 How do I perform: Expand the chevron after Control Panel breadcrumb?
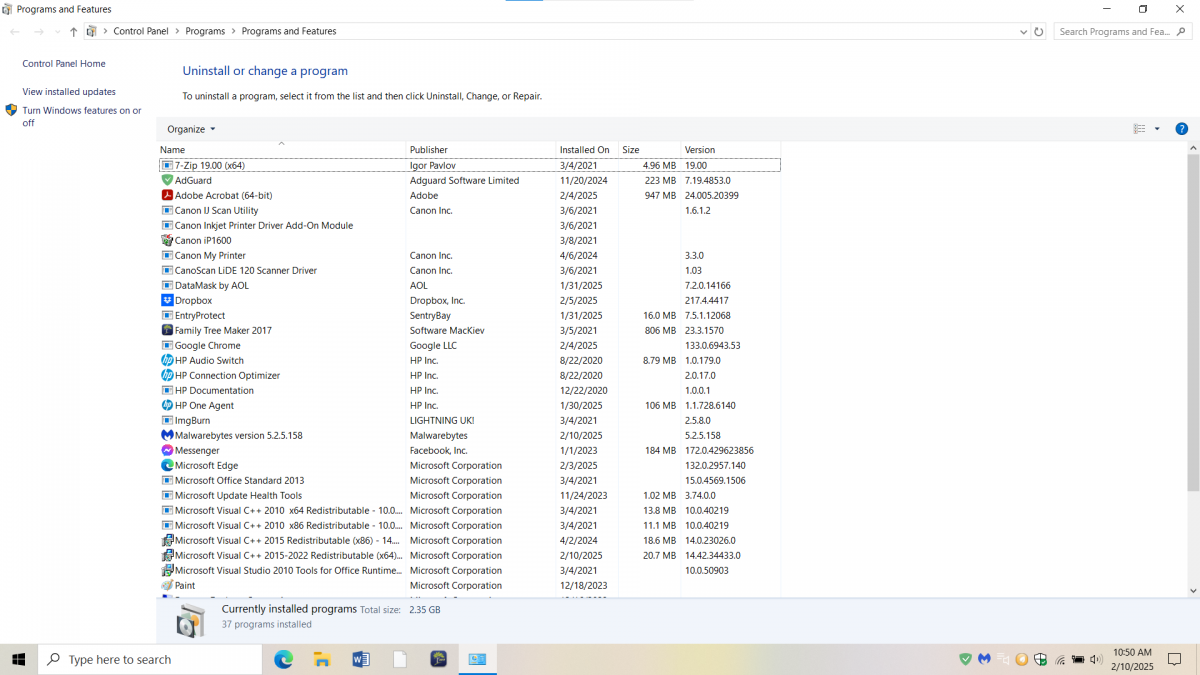[x=177, y=31]
